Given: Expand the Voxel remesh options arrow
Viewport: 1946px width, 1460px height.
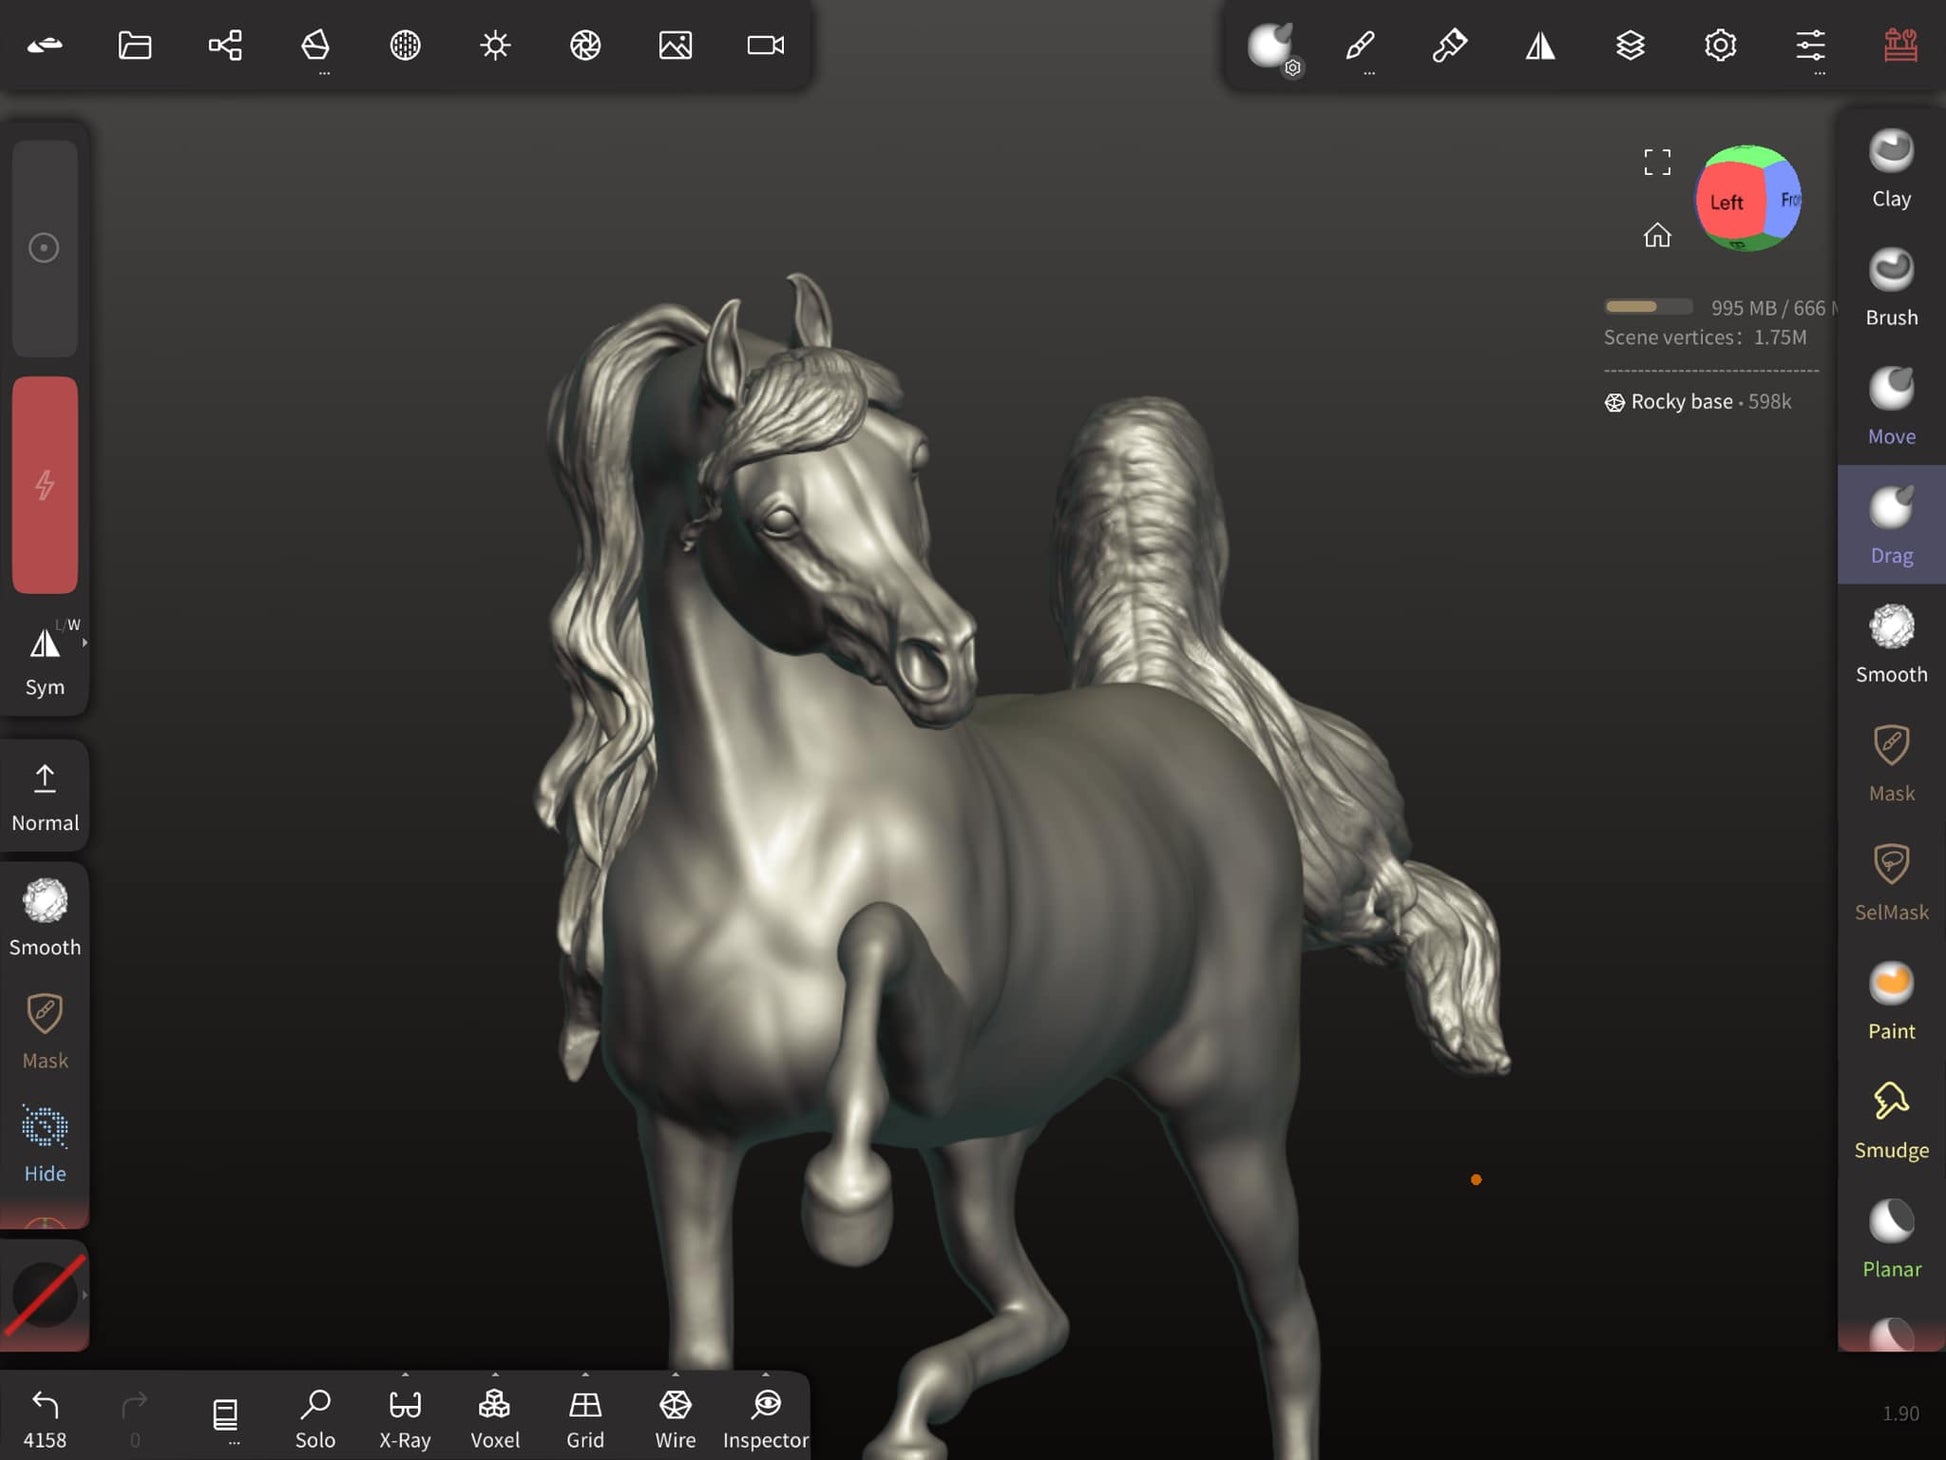Looking at the screenshot, I should point(495,1375).
